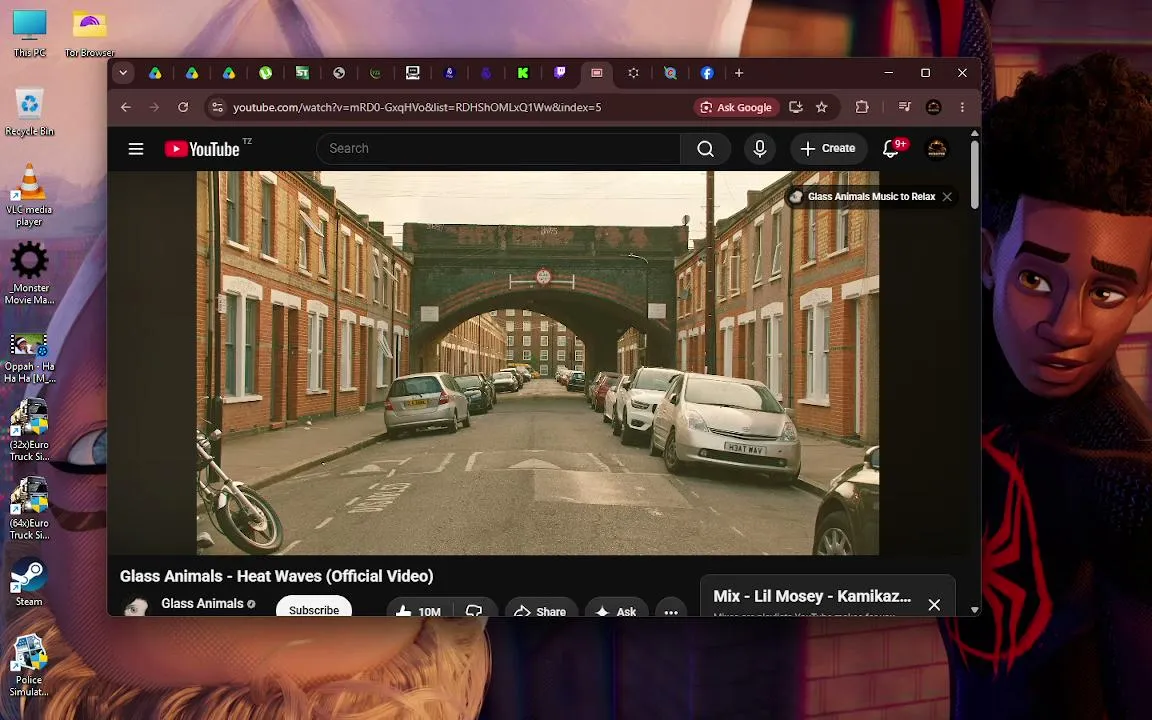Open the Glass Animals channel name link
Screen dimensions: 1152x720
click(x=202, y=603)
